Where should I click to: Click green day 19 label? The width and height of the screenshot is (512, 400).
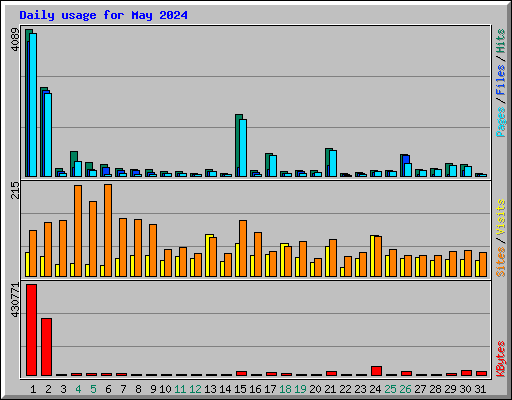tap(300, 389)
